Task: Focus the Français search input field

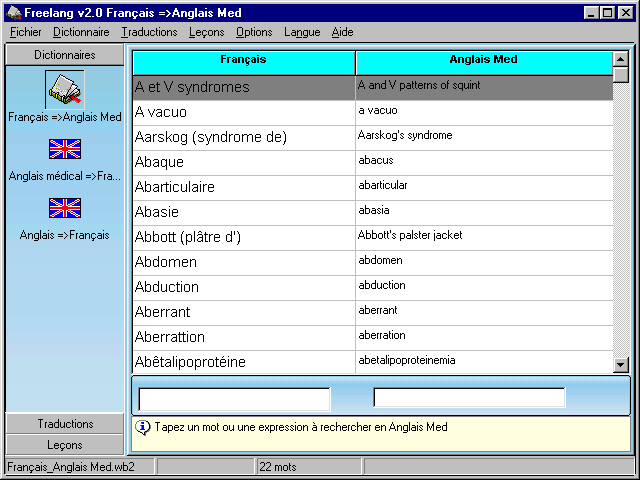Action: point(234,399)
